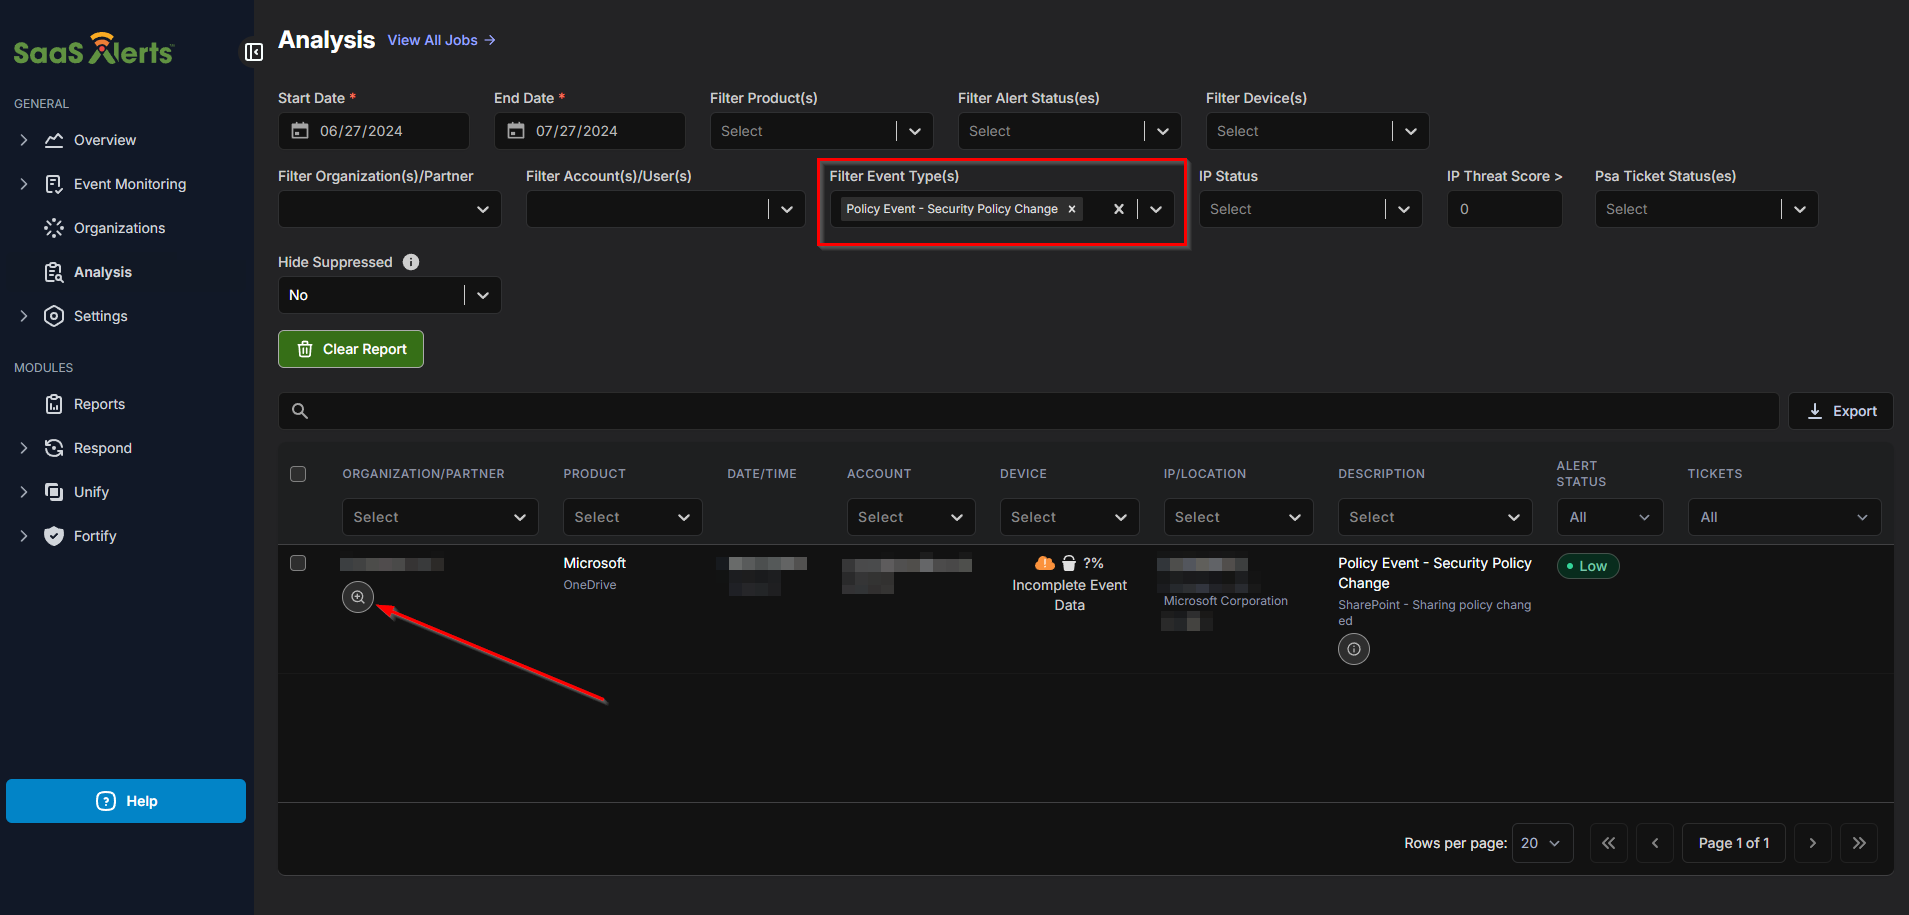Open Reports in the sidebar

(x=99, y=404)
